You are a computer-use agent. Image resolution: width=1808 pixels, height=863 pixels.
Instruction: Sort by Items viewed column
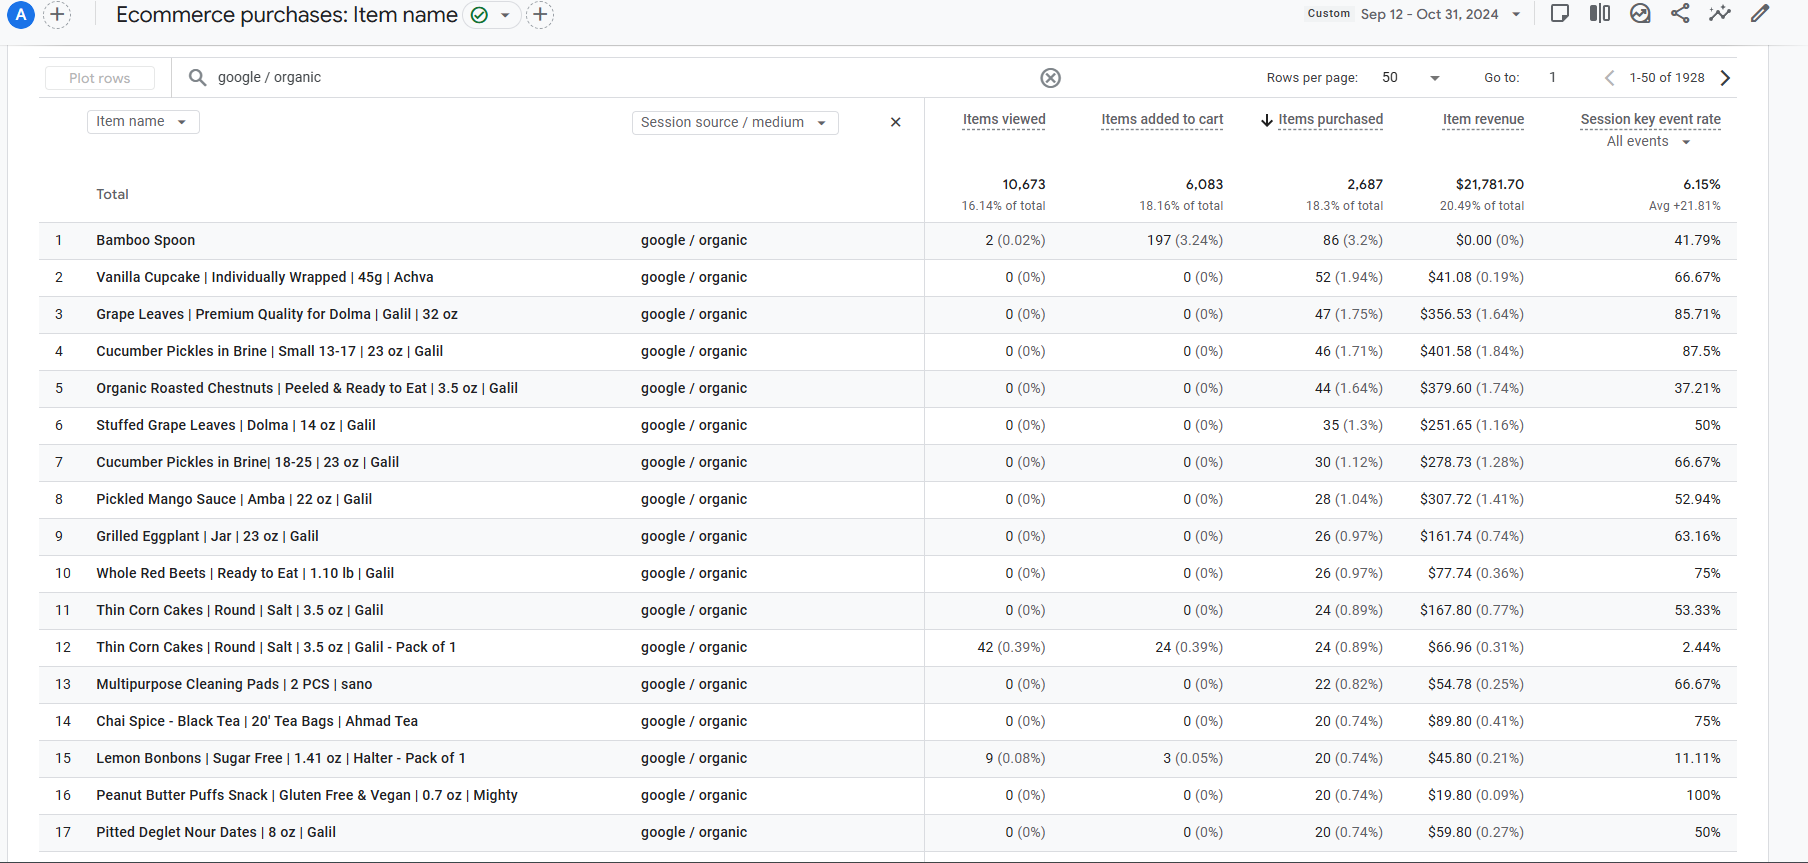(x=1004, y=120)
